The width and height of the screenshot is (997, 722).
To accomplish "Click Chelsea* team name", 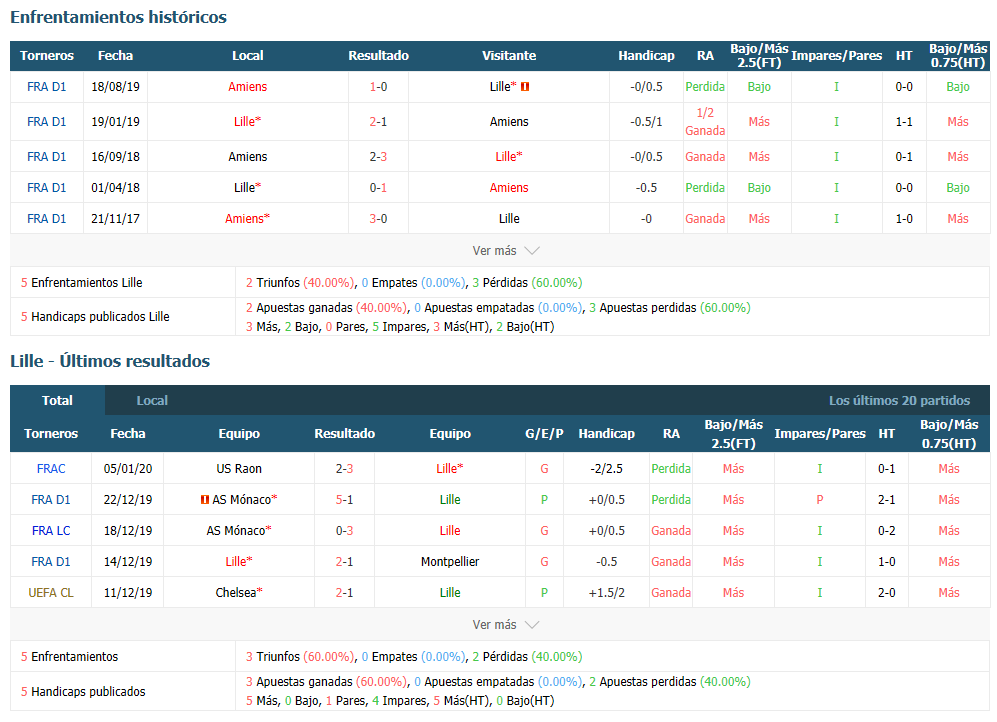I will point(239,593).
